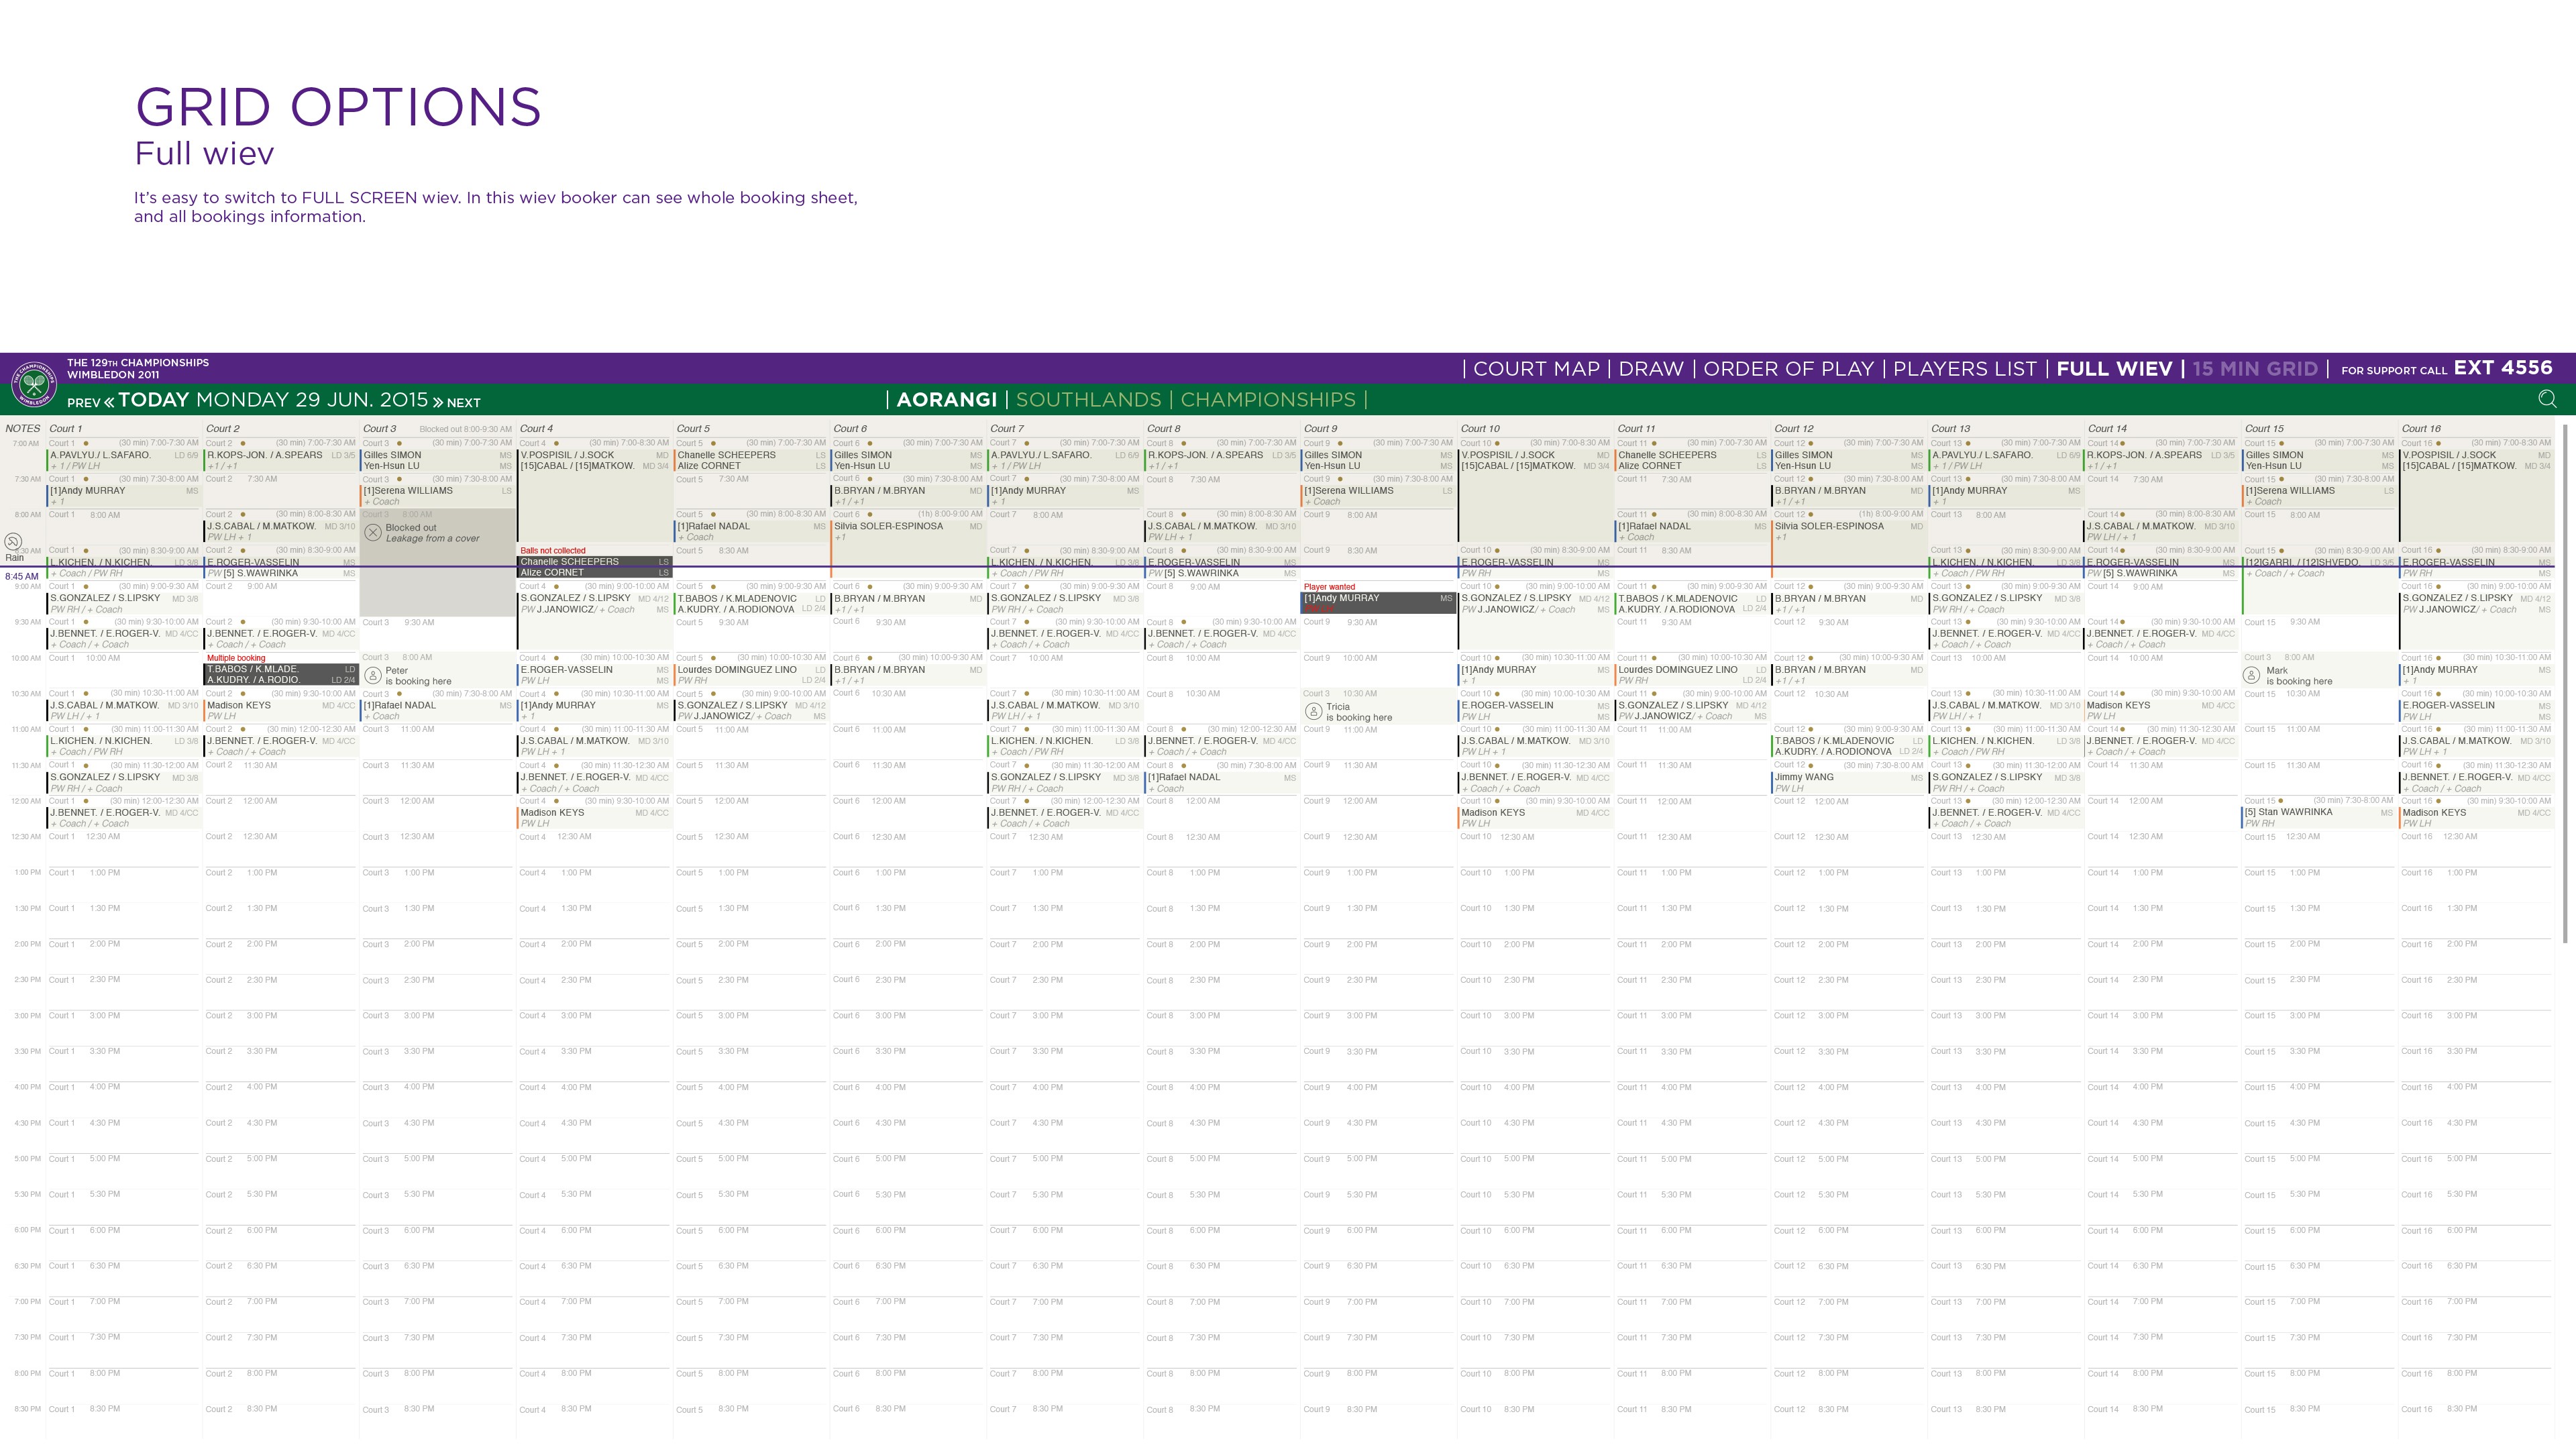The height and width of the screenshot is (1449, 2576).
Task: Toggle the 15 MIN GRID view
Action: (2254, 369)
